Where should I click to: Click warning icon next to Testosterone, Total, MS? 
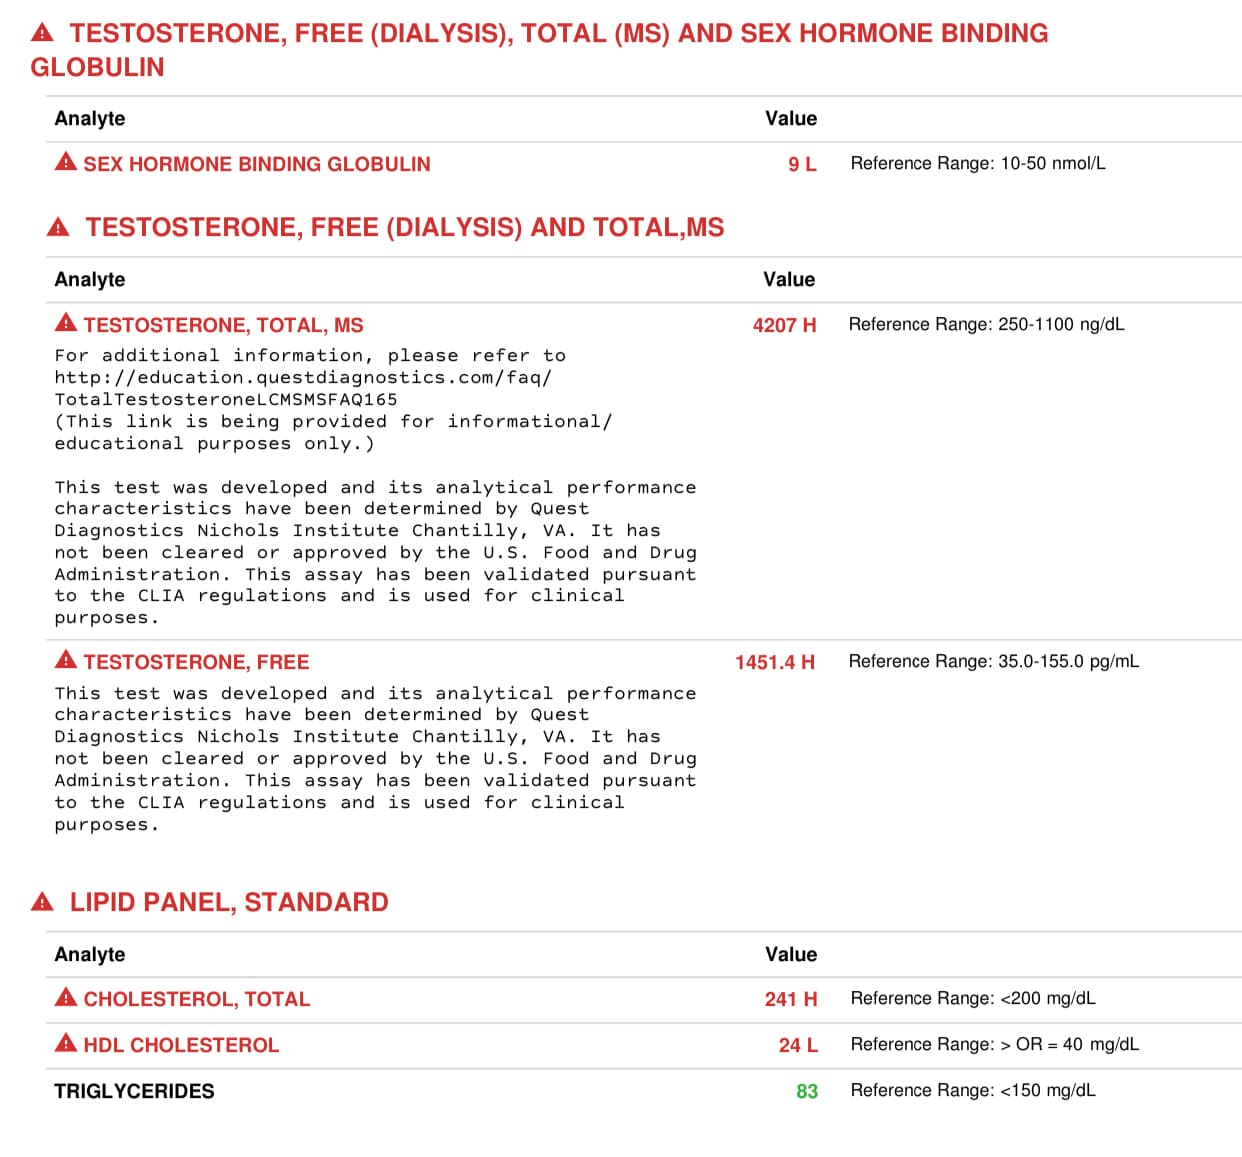point(66,323)
